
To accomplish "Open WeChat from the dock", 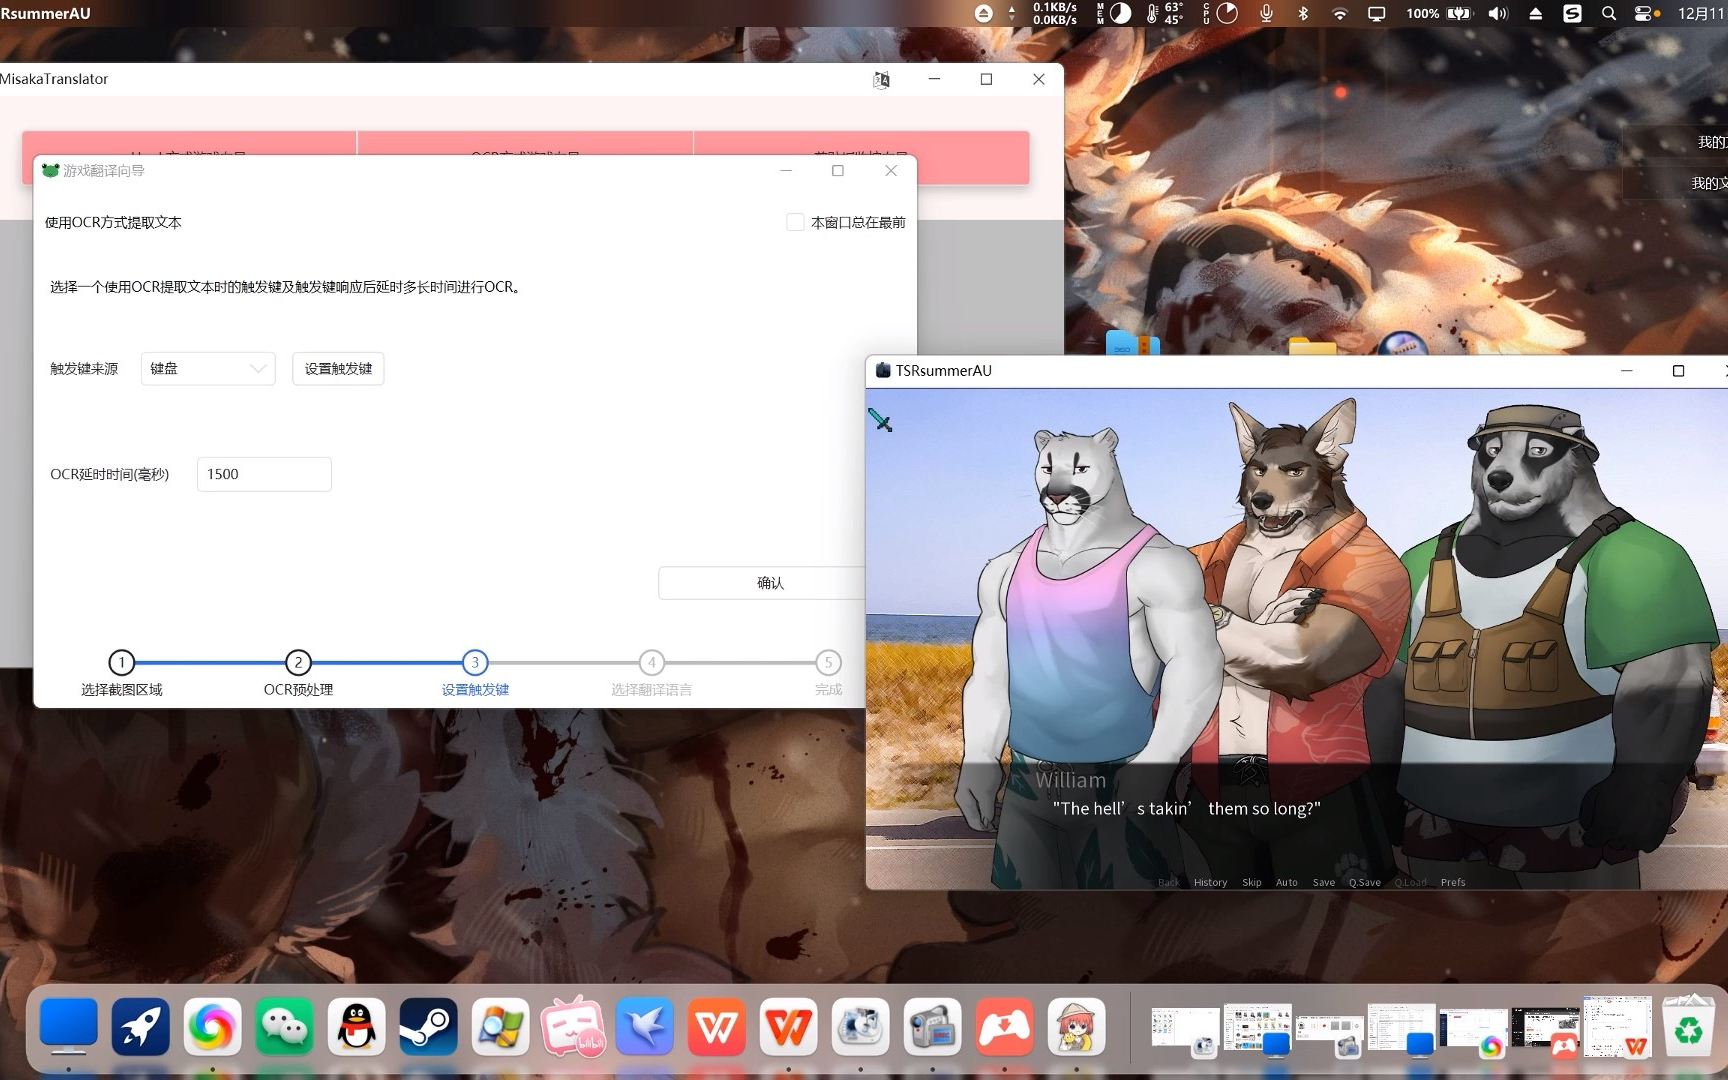I will tap(285, 1027).
